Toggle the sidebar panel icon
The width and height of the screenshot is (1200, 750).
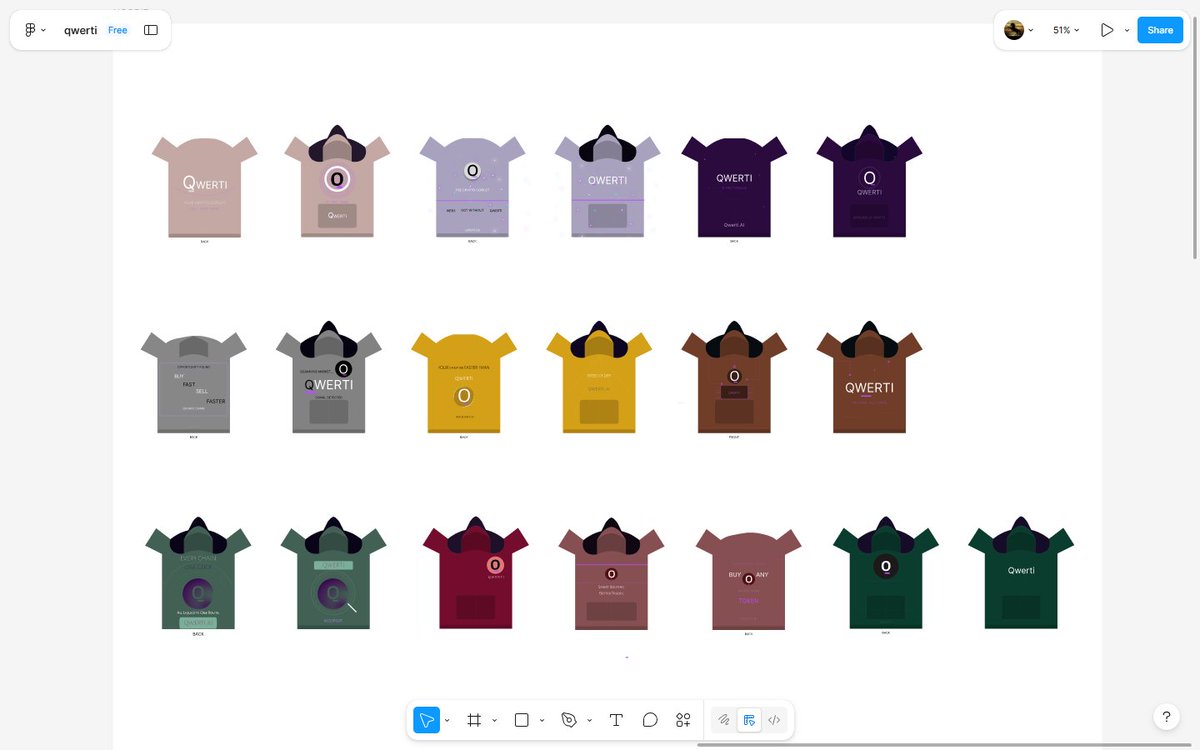click(x=151, y=30)
